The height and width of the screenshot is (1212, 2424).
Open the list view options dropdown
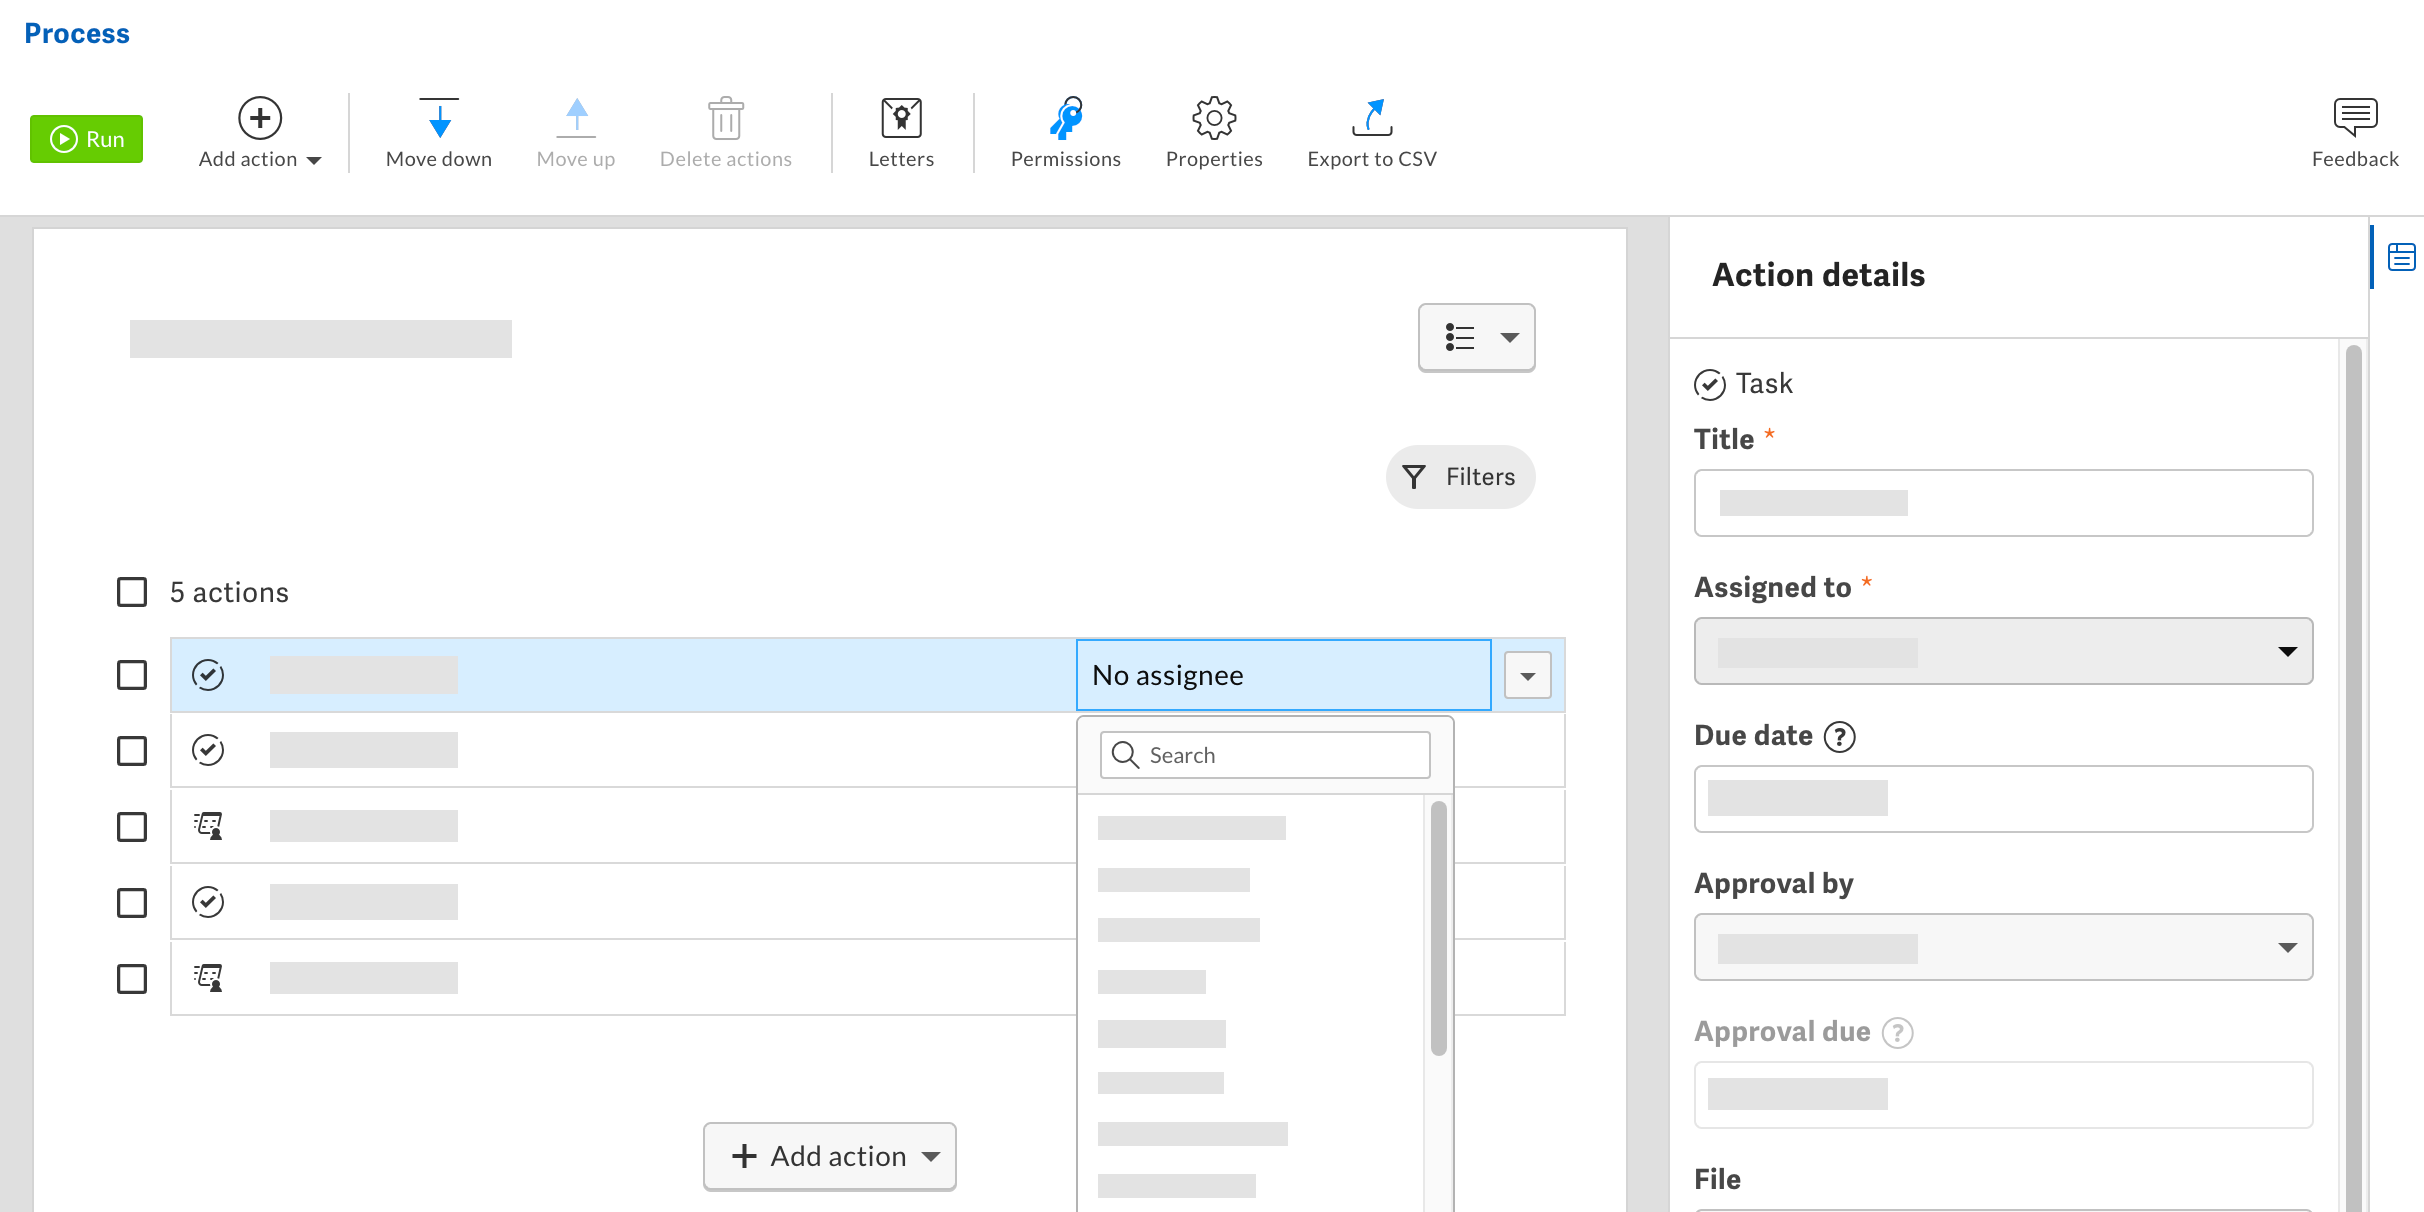1476,337
